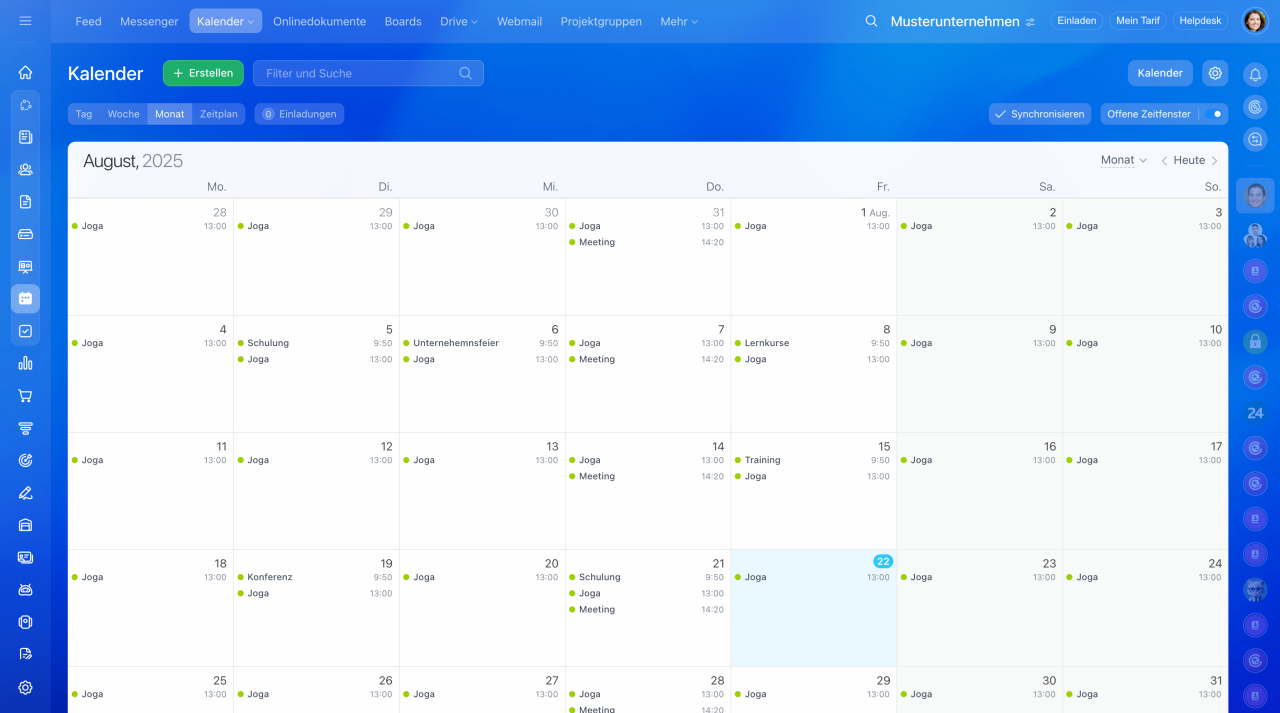The width and height of the screenshot is (1280, 713).
Task: Switch to the Tag view tab
Action: coord(84,114)
